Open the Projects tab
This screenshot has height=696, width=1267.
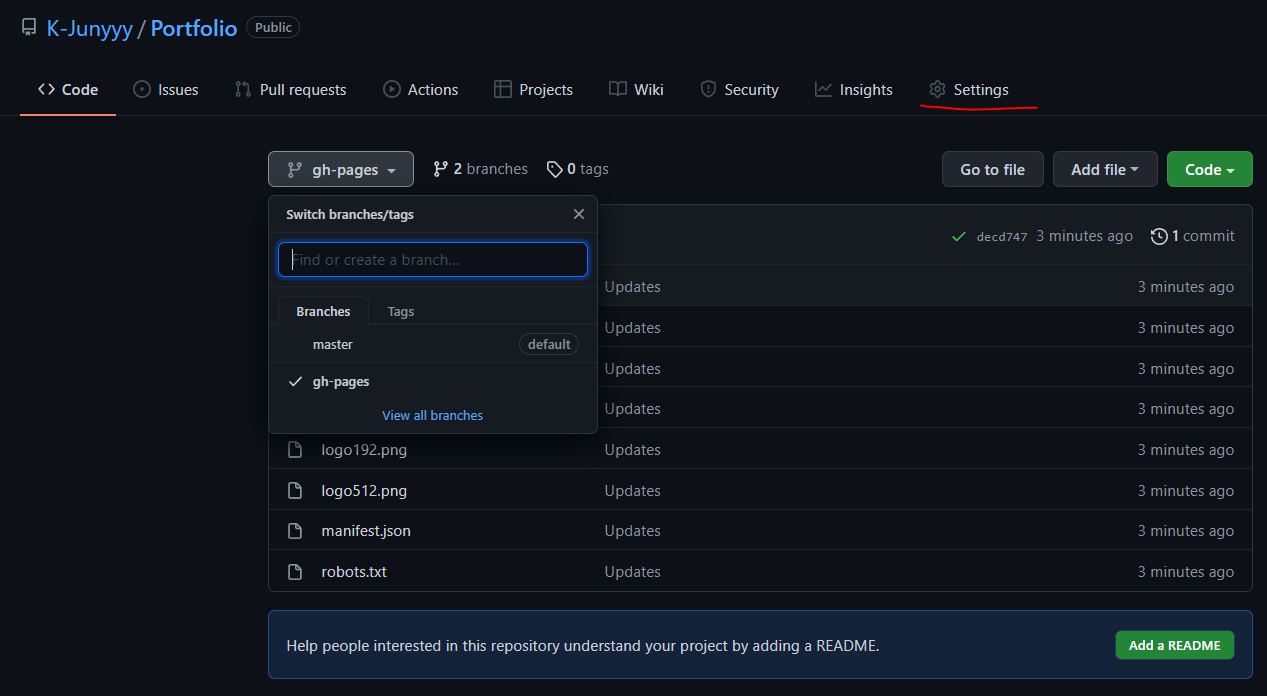(x=534, y=90)
